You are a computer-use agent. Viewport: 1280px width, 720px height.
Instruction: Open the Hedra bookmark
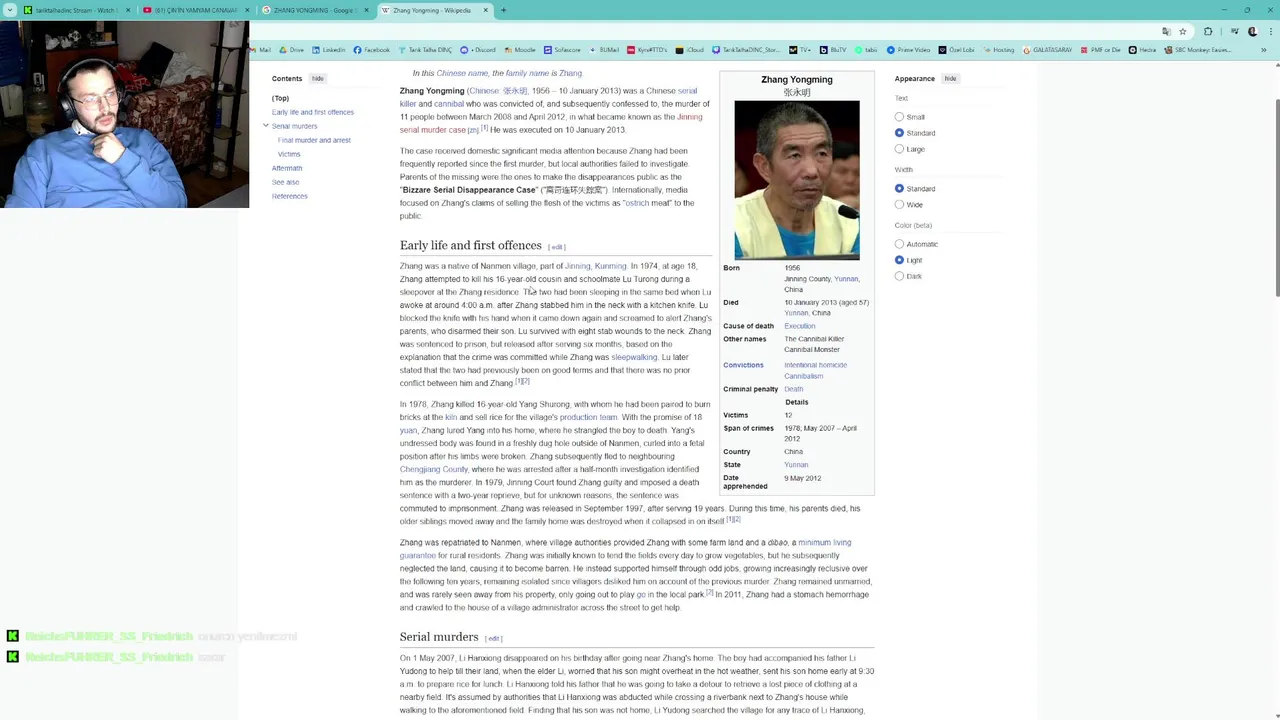click(x=1142, y=50)
